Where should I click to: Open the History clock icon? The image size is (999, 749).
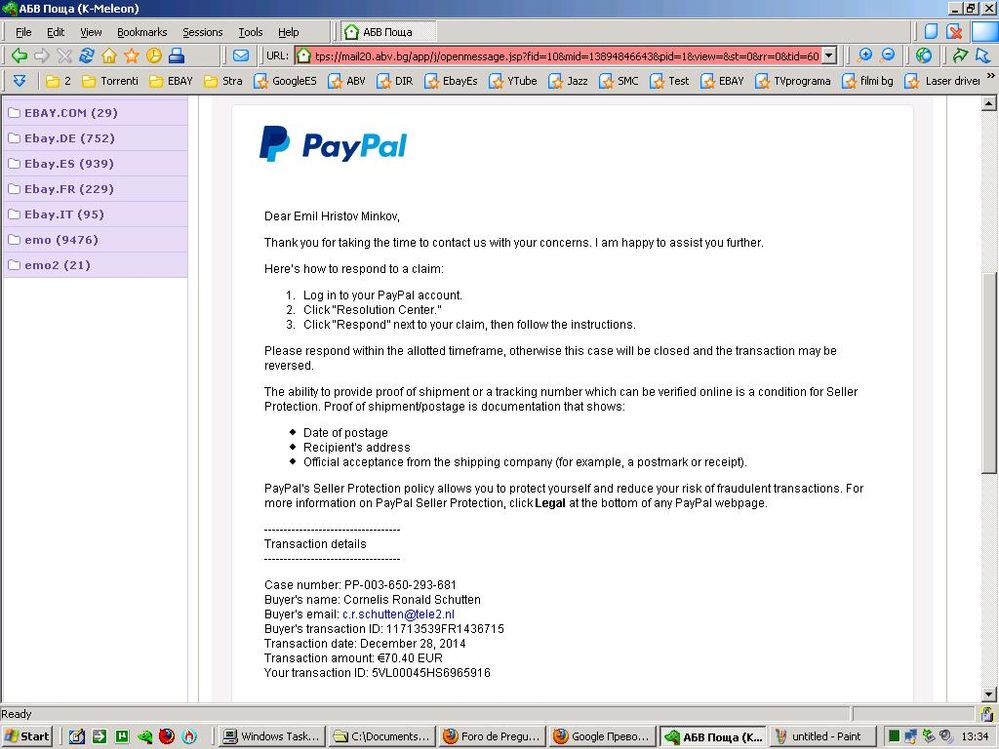click(x=154, y=56)
